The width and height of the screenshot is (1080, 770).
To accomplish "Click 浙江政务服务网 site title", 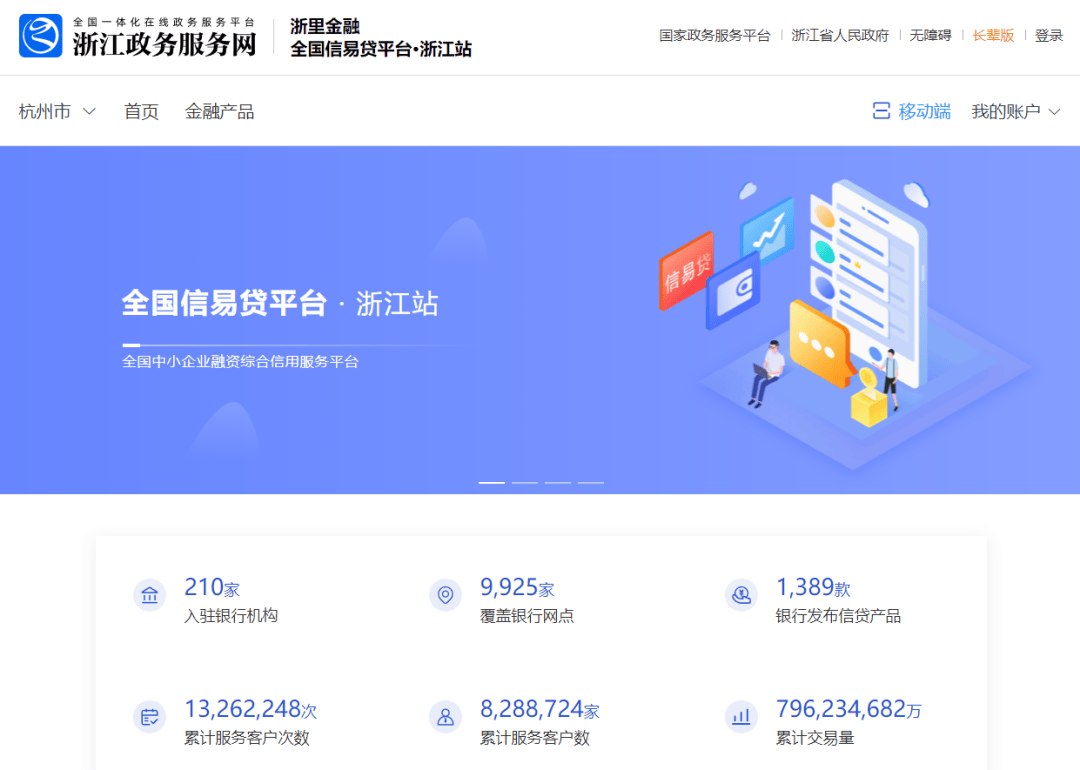I will (165, 44).
